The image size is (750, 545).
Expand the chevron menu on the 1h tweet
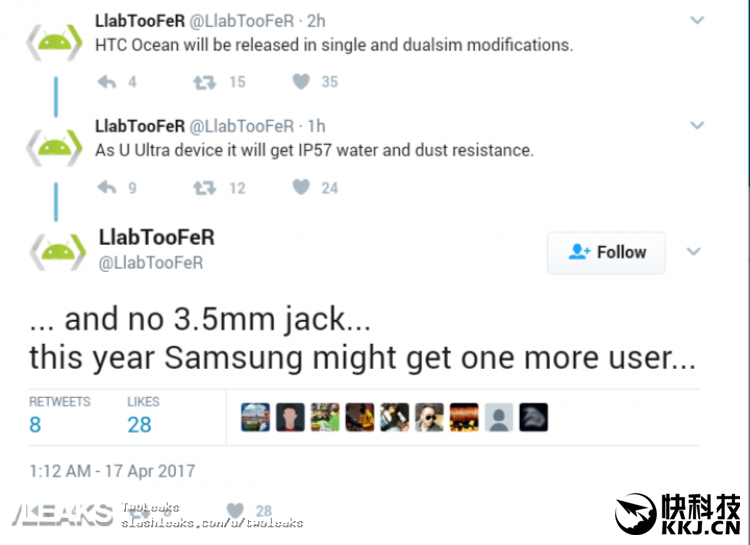697,125
